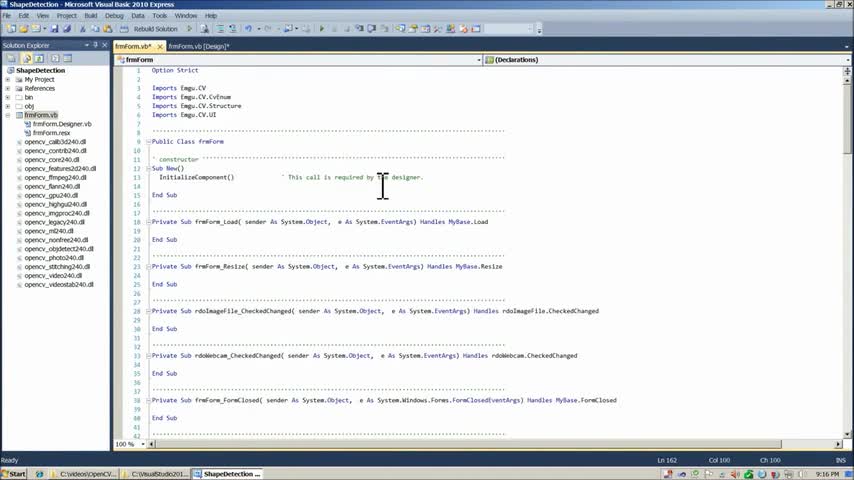Toggle auto-hide pin on Solution Explorer panel
The width and height of the screenshot is (854, 480).
95,45
